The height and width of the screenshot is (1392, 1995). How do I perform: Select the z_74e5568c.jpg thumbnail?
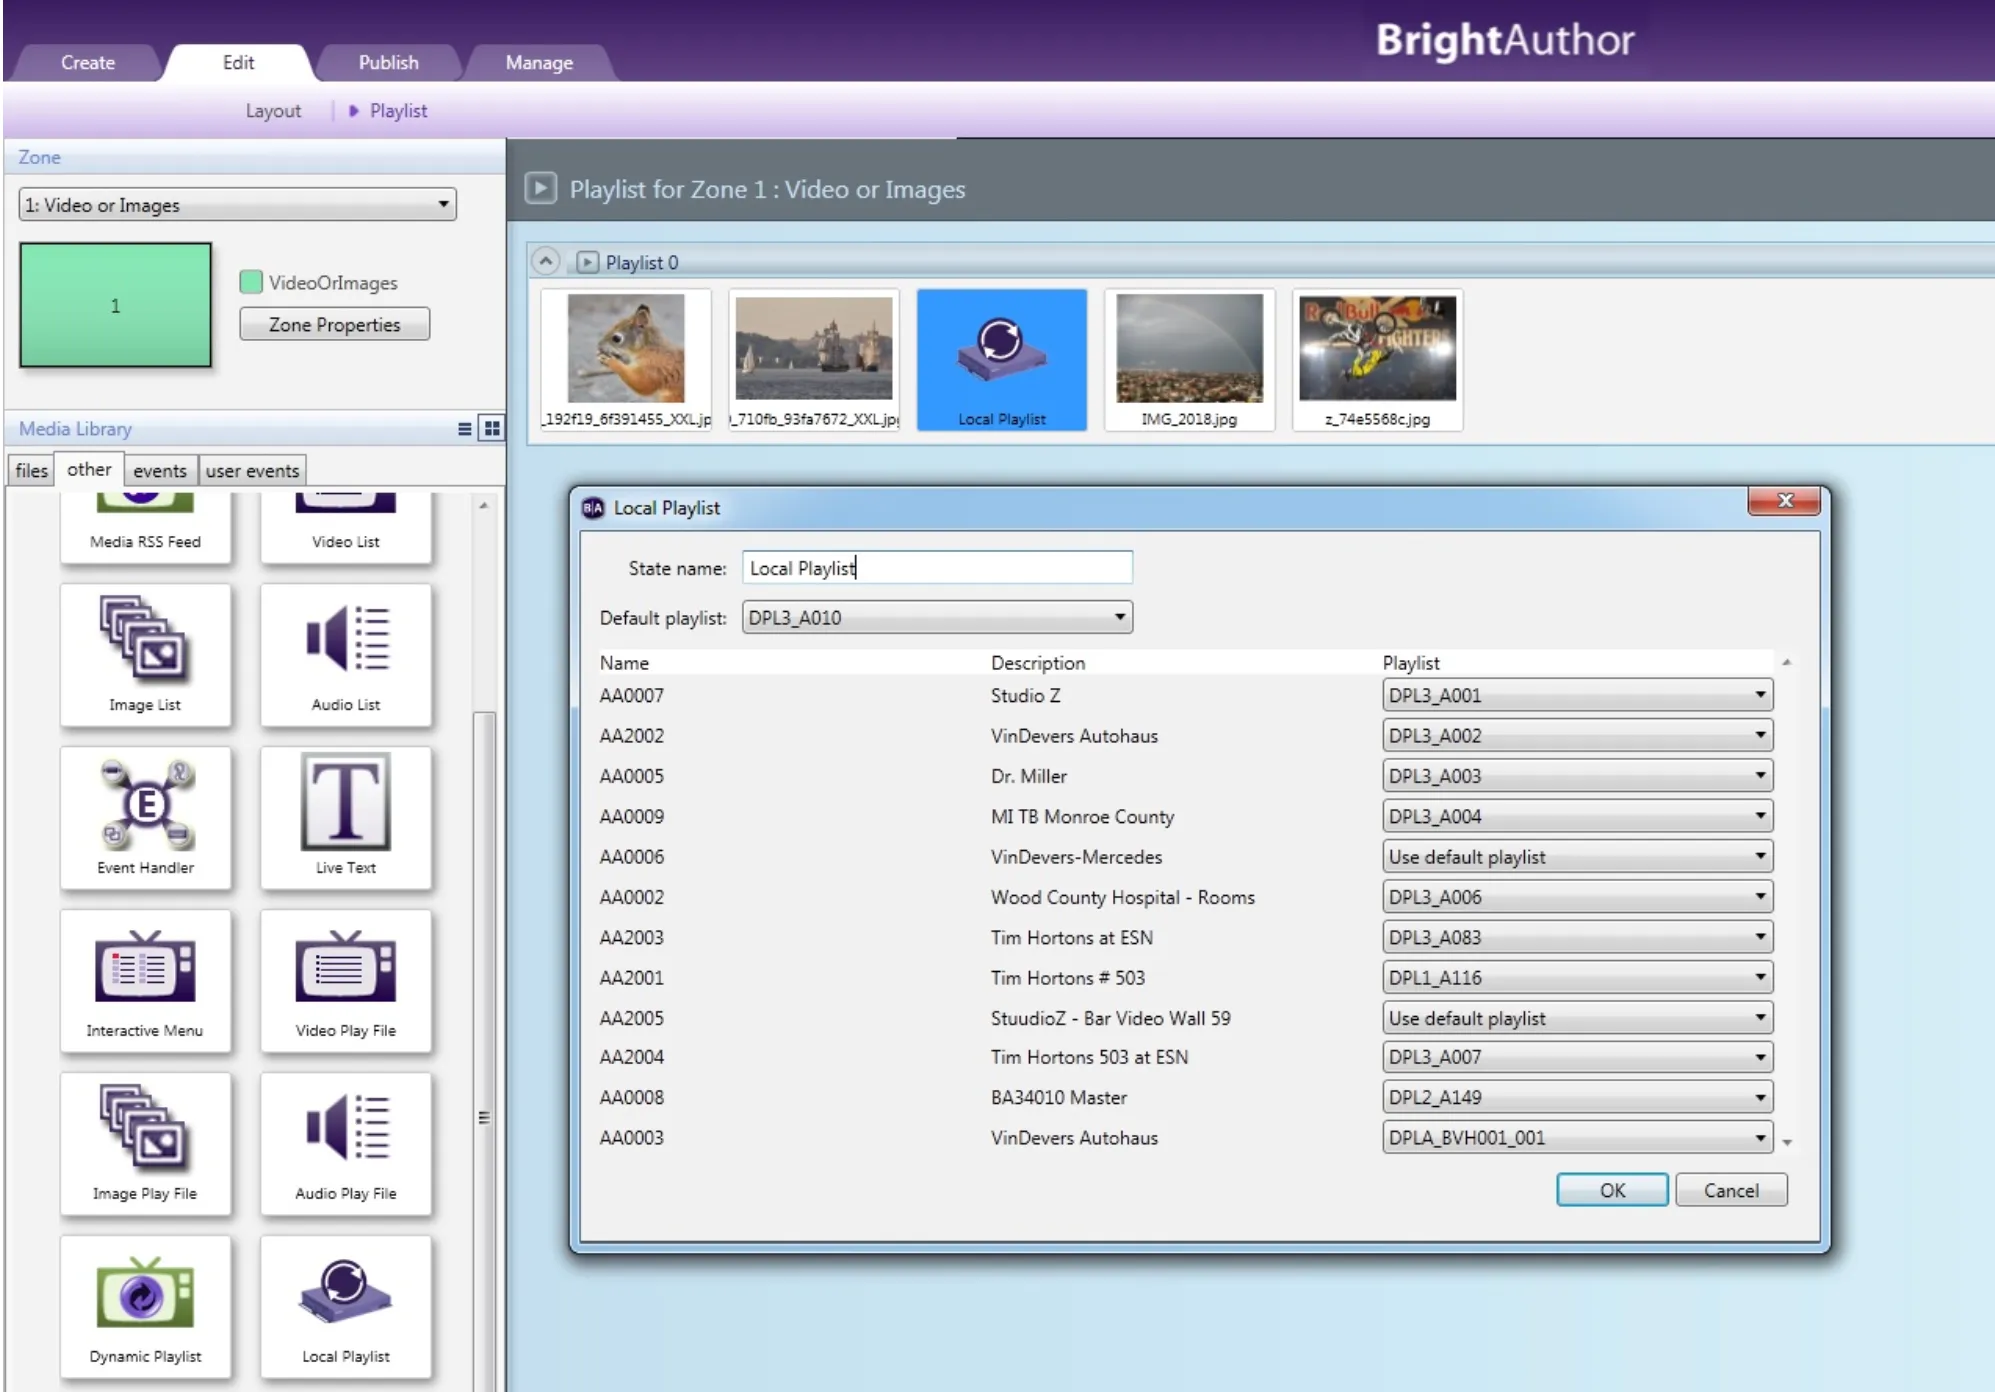pos(1377,360)
